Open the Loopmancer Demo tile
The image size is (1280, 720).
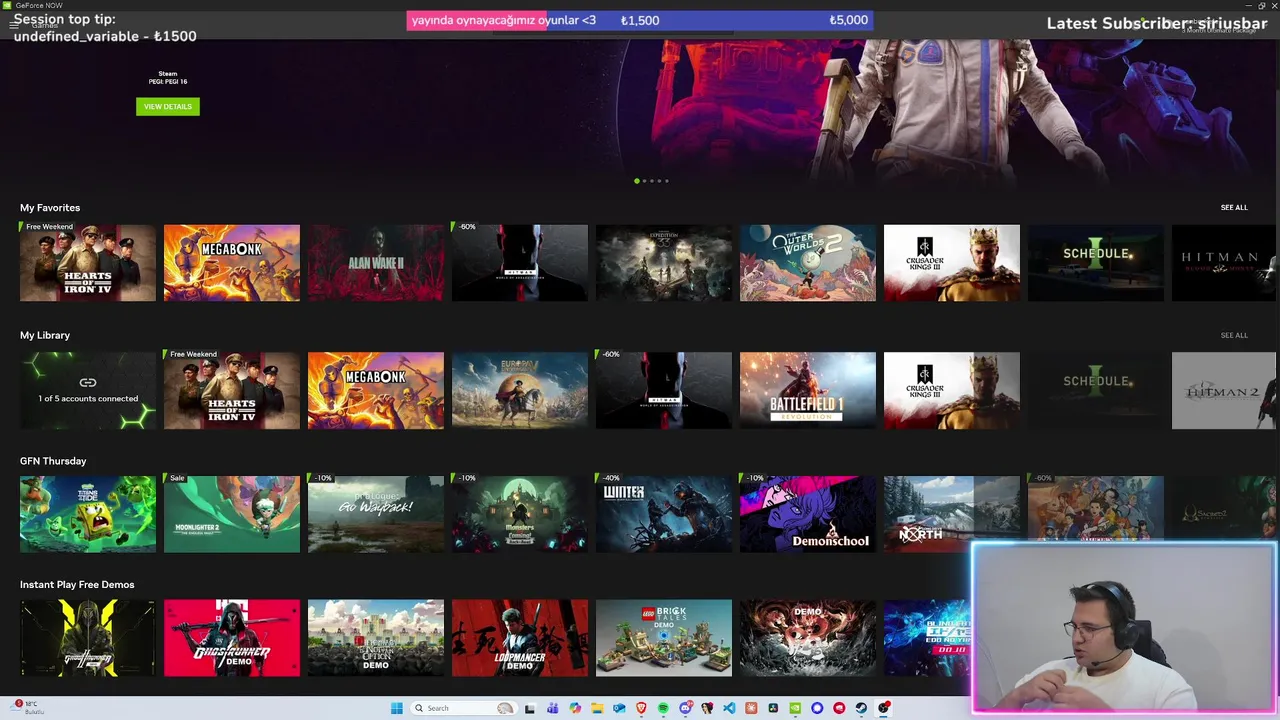pos(520,638)
